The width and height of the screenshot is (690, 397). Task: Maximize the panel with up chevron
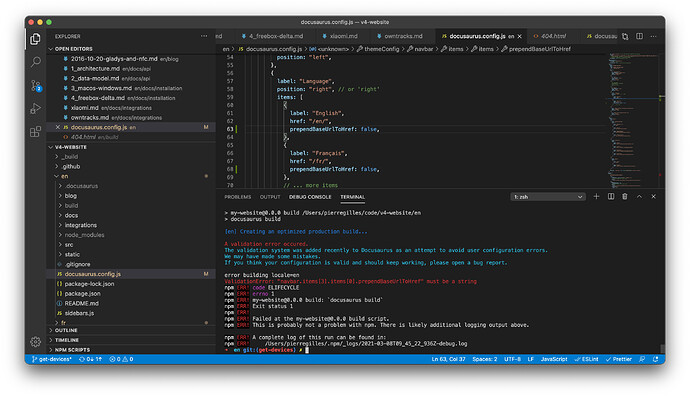(639, 196)
